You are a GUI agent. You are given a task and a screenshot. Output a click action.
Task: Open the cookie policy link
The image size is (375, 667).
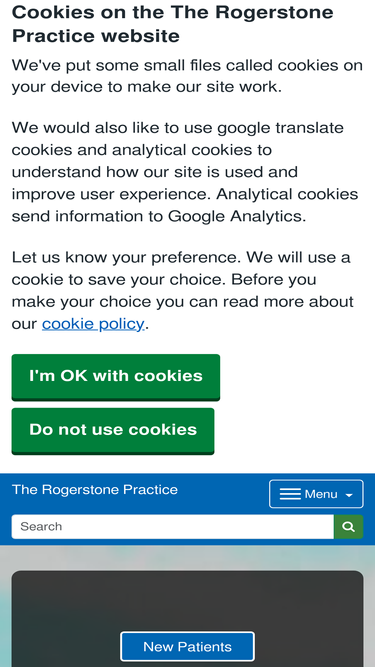(93, 324)
